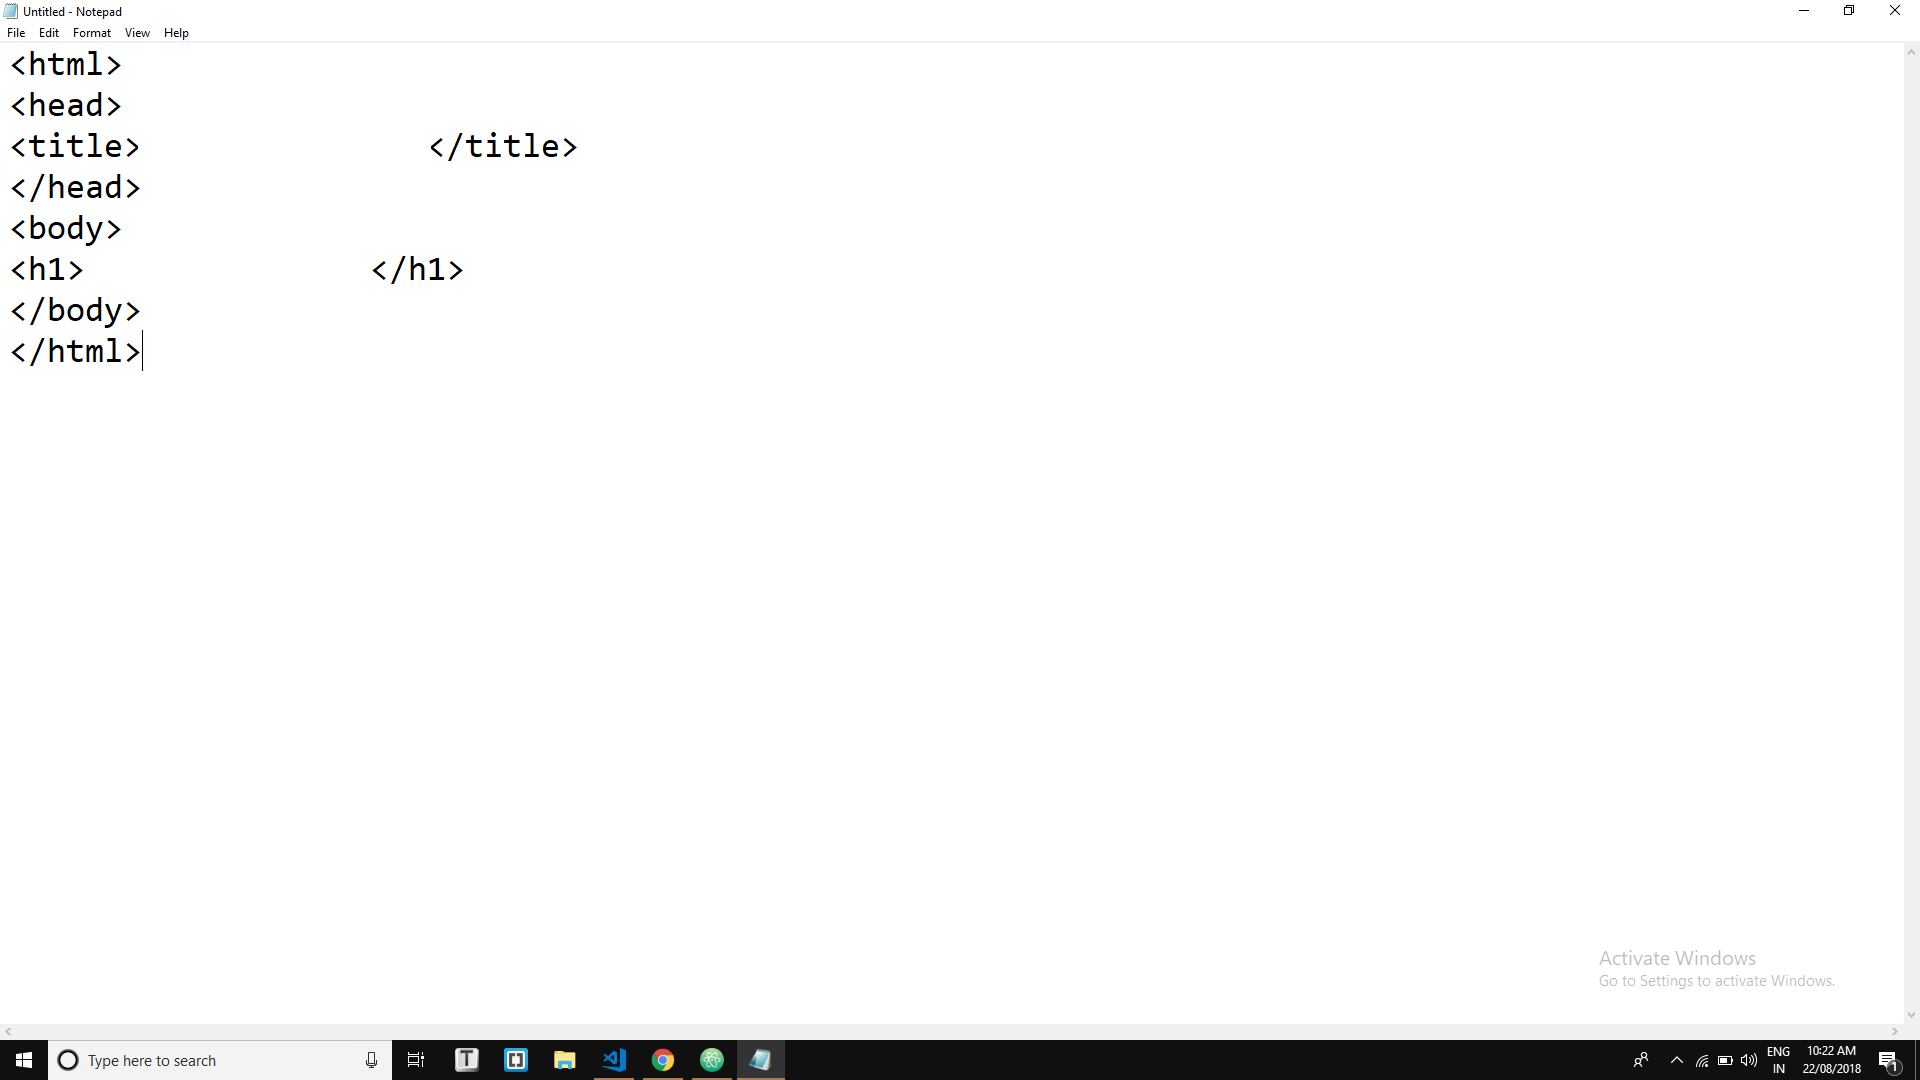
Task: Click the File menu in Notepad
Action: [x=16, y=33]
